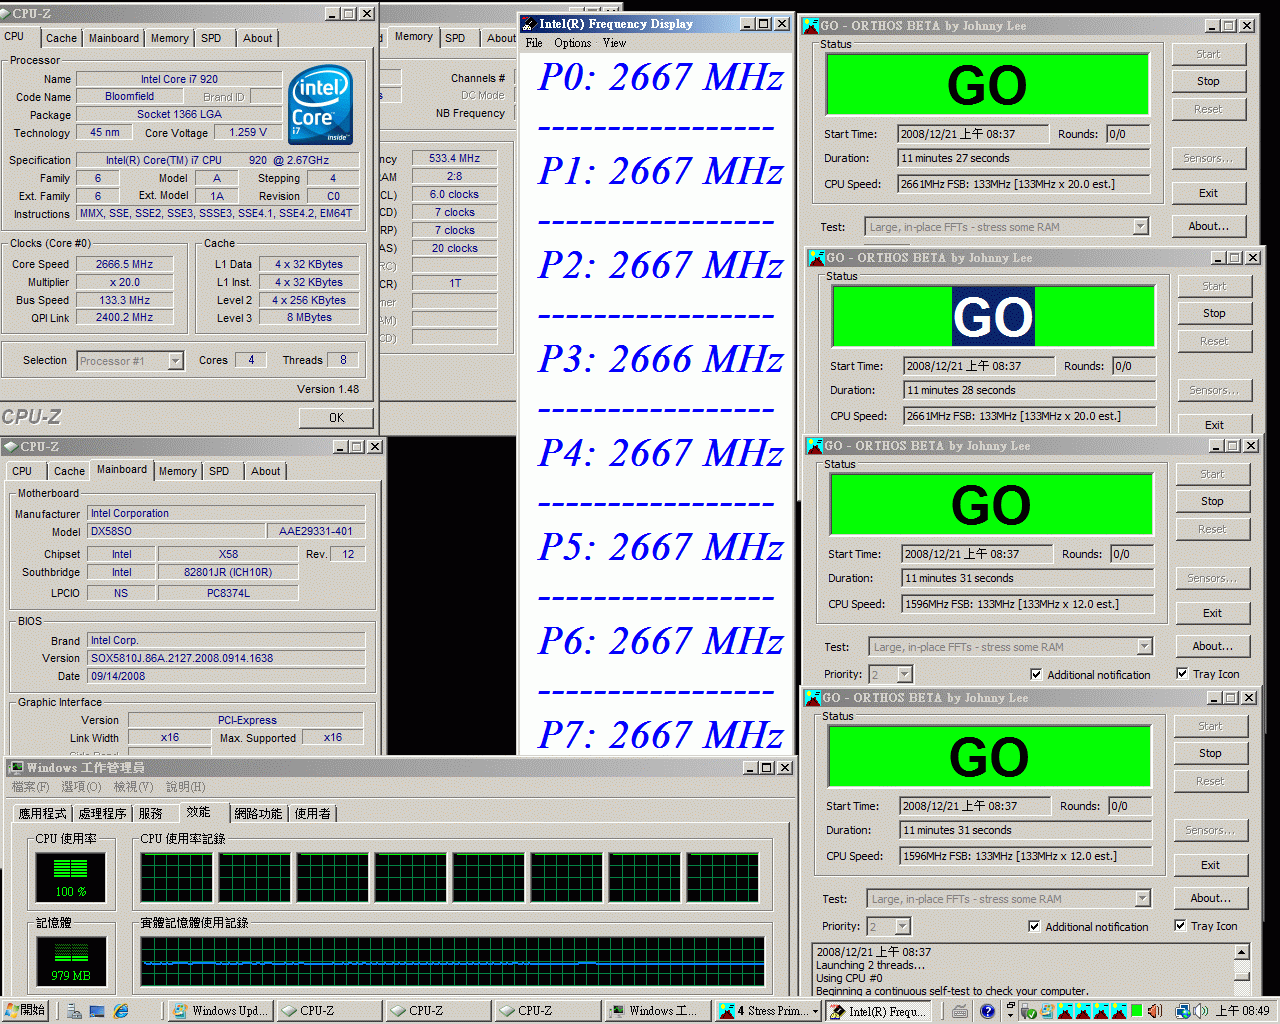Select the 使用者 tab in Task Manager
Screen dimensions: 1280x1024
(313, 814)
